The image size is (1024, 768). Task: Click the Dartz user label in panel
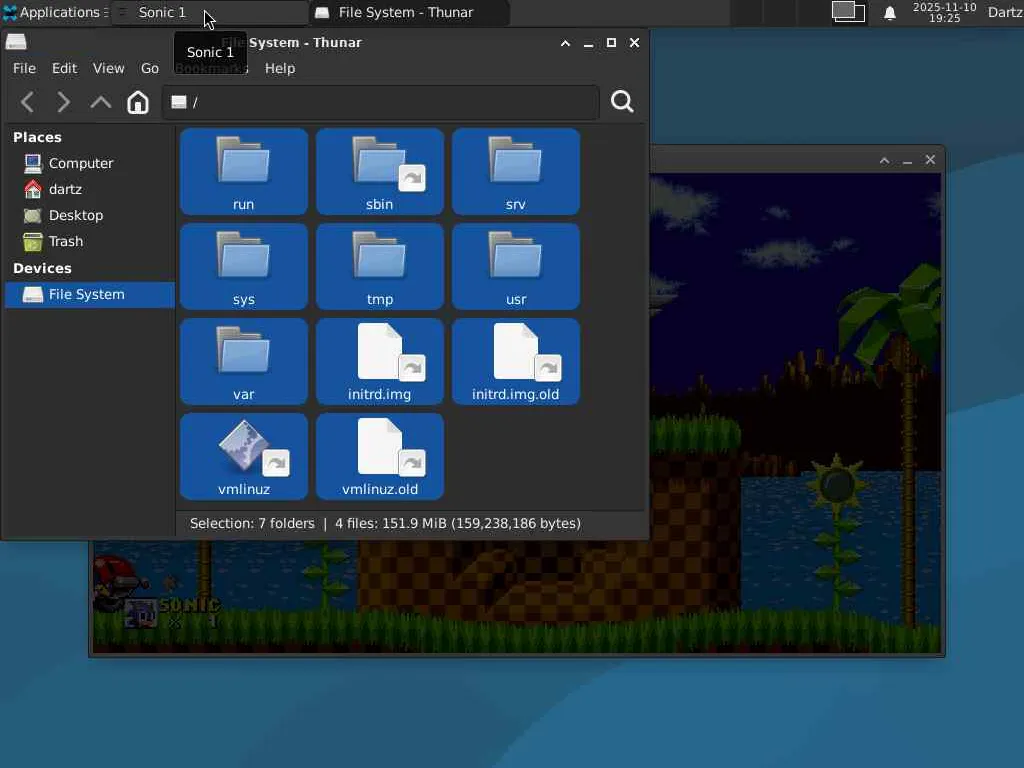[x=1004, y=12]
